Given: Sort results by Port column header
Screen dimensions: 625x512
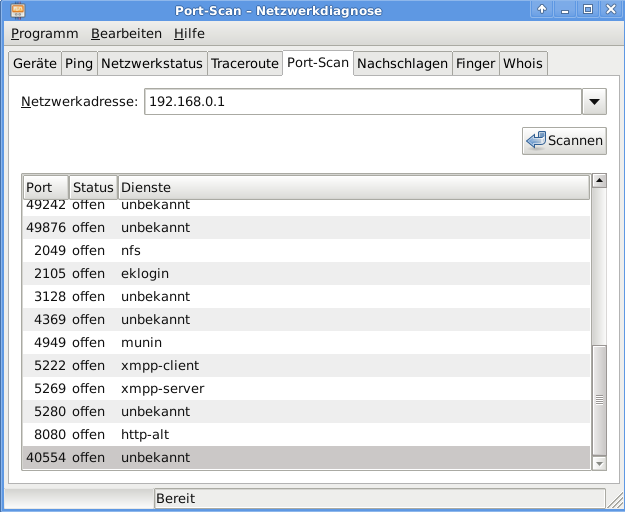Looking at the screenshot, I should [x=45, y=187].
